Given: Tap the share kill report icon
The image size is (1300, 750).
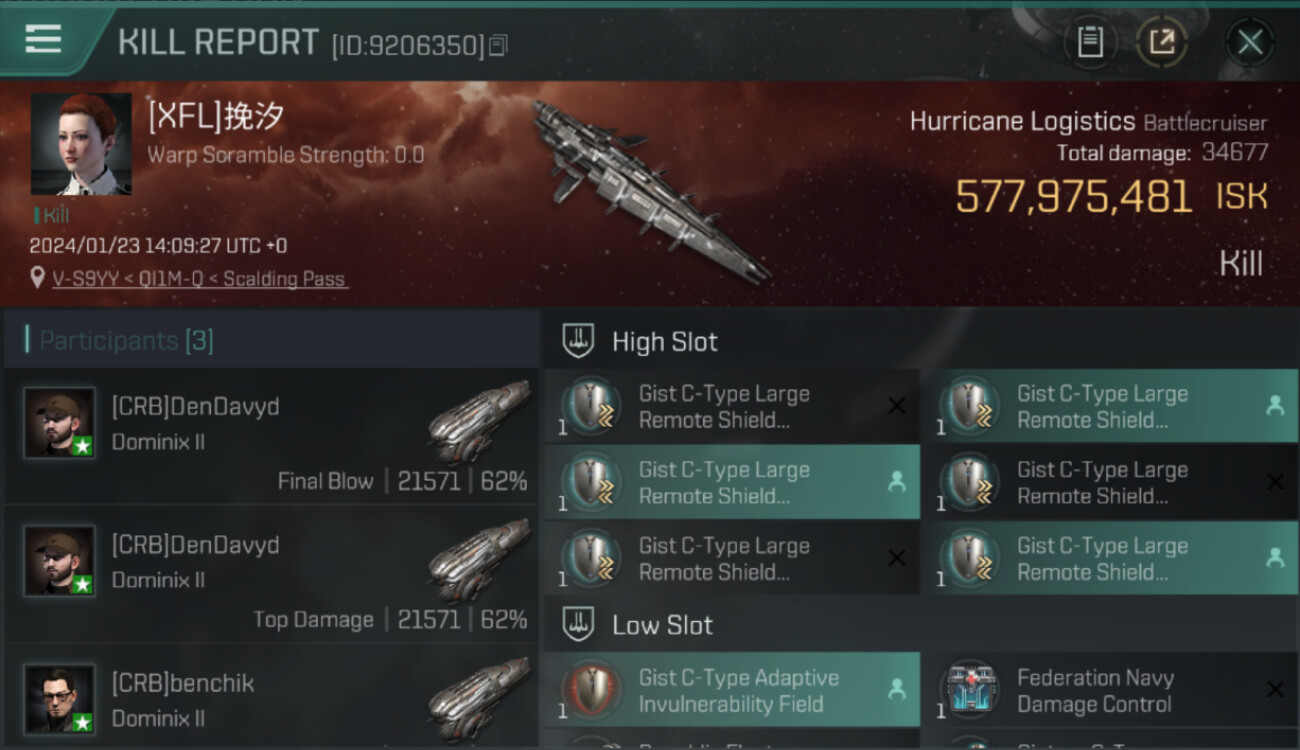Looking at the screenshot, I should coord(1162,42).
